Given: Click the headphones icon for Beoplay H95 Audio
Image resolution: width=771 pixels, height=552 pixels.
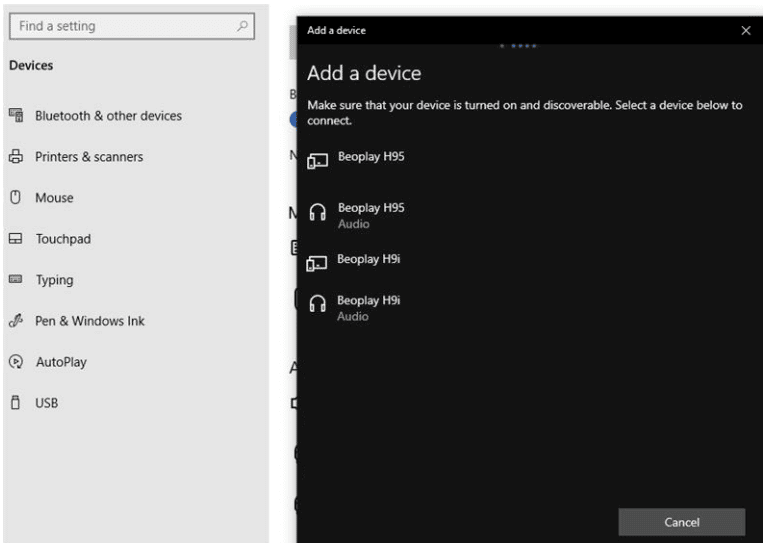Looking at the screenshot, I should coord(317,212).
